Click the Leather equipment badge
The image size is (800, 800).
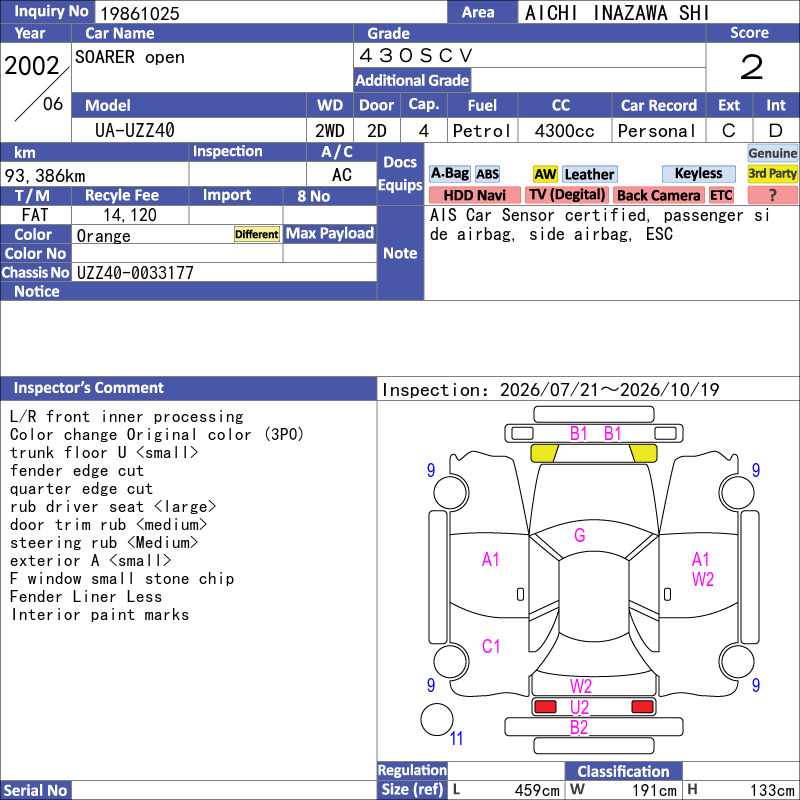(x=589, y=174)
